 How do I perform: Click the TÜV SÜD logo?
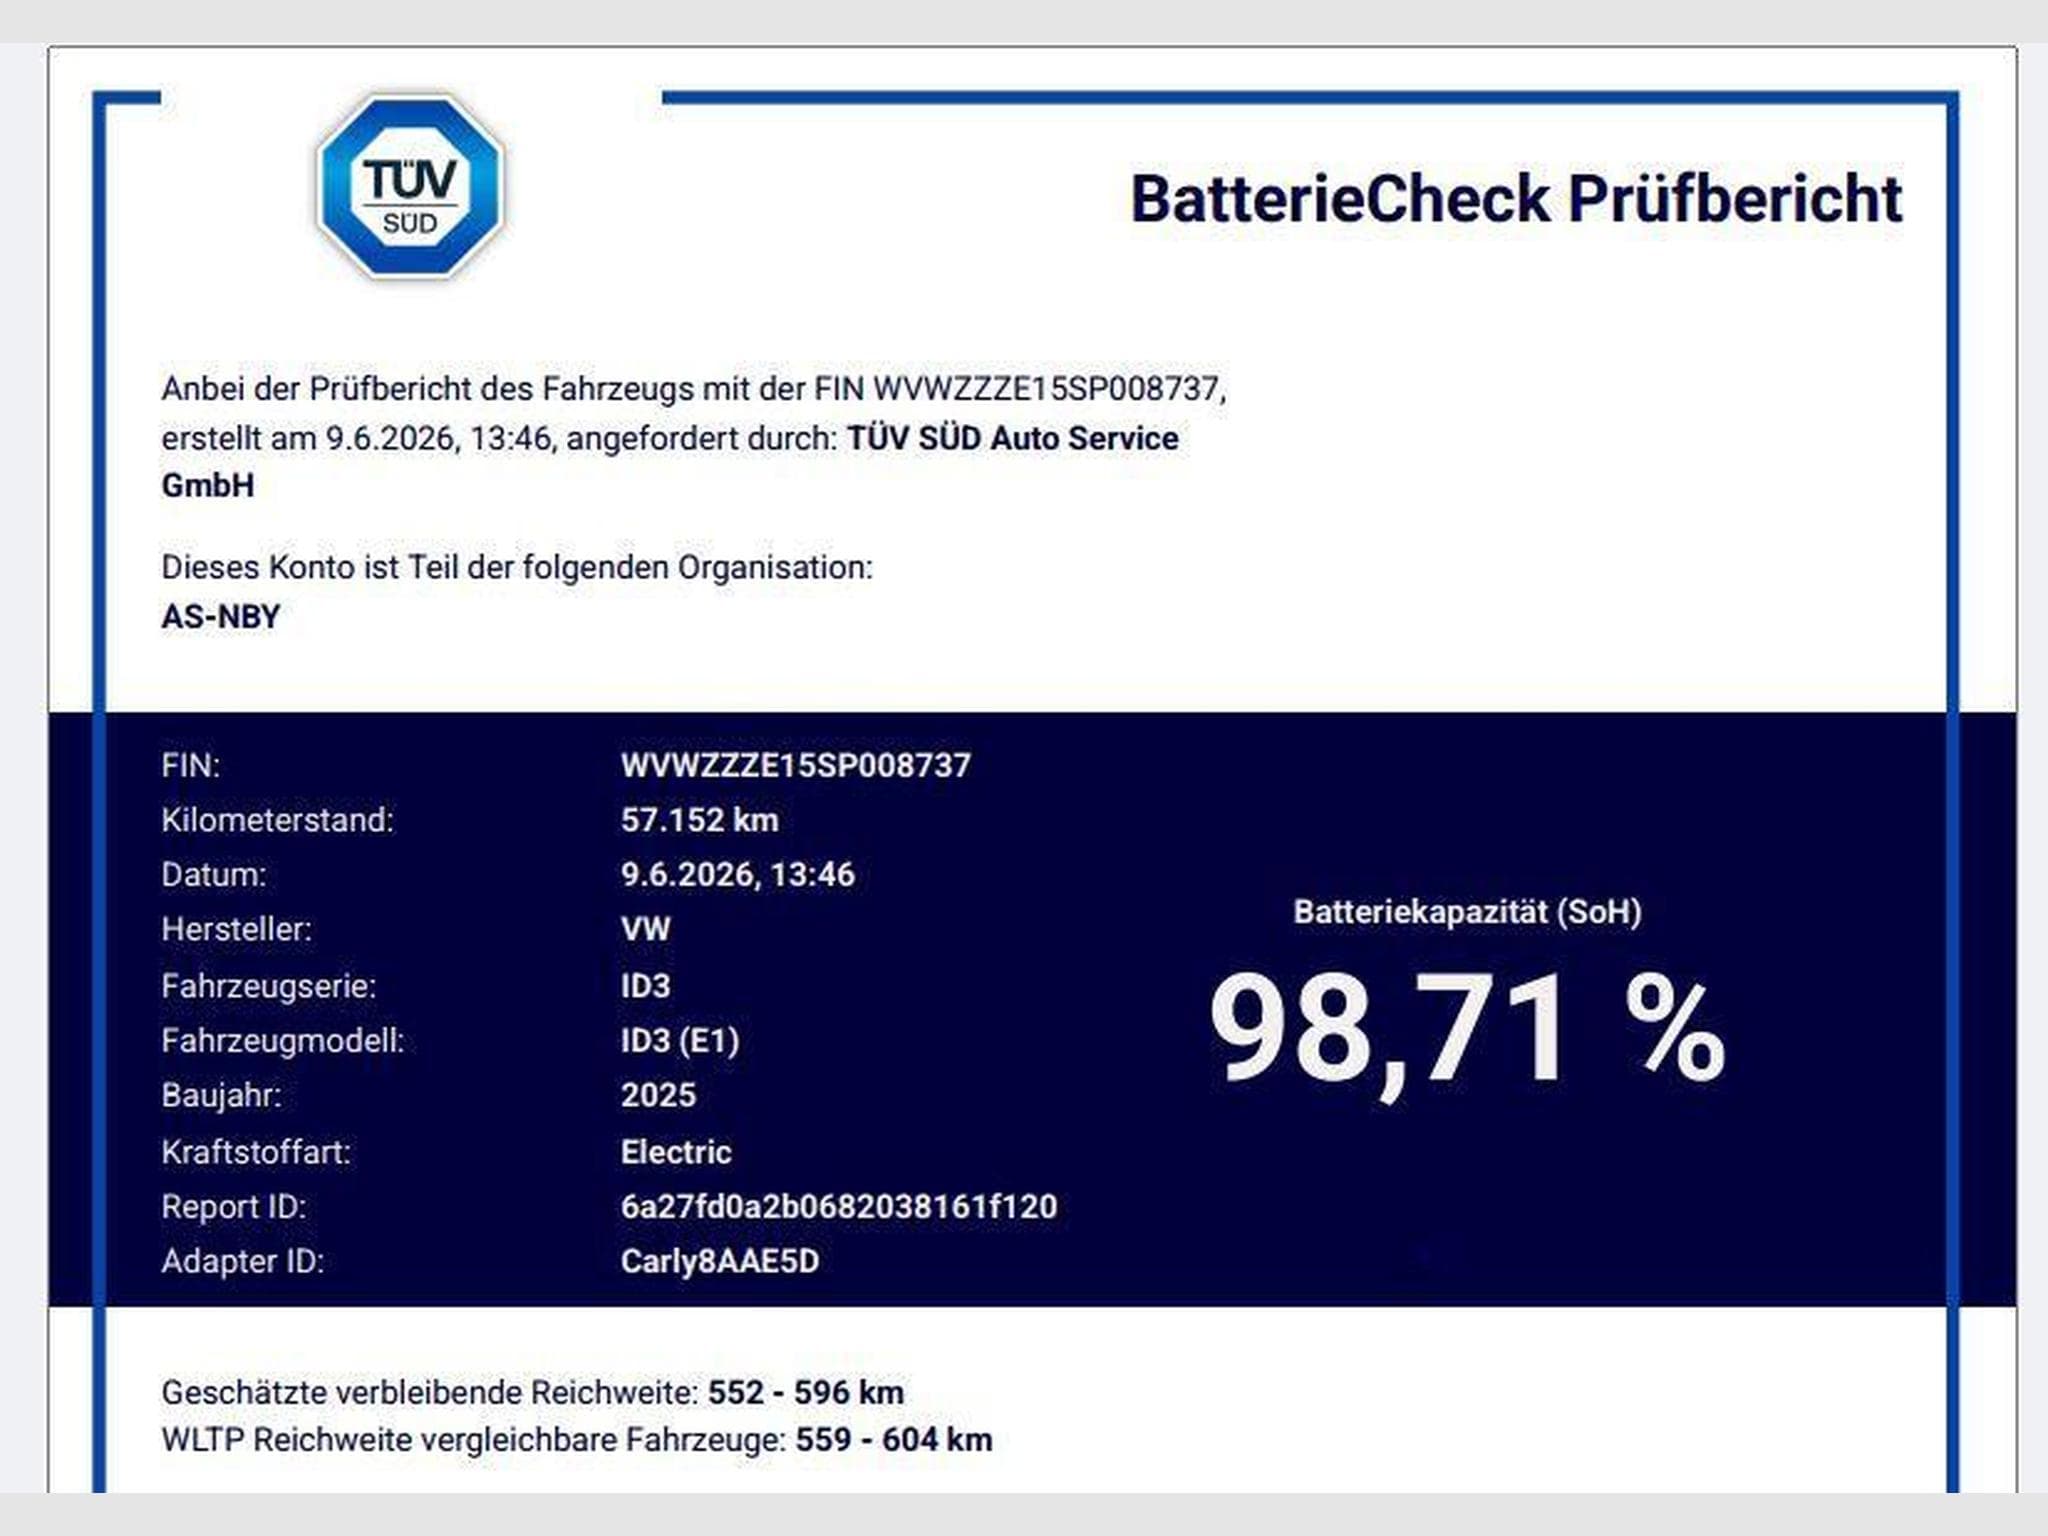[410, 187]
